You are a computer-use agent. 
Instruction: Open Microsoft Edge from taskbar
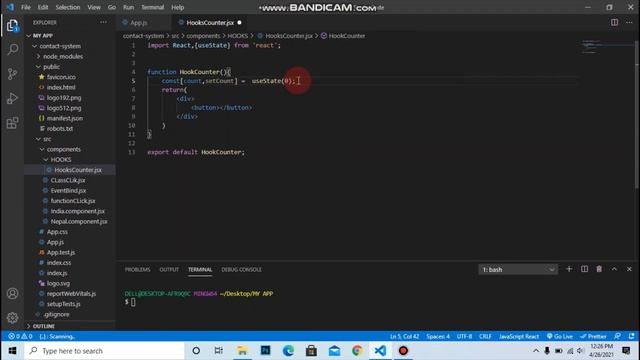[x=288, y=351]
